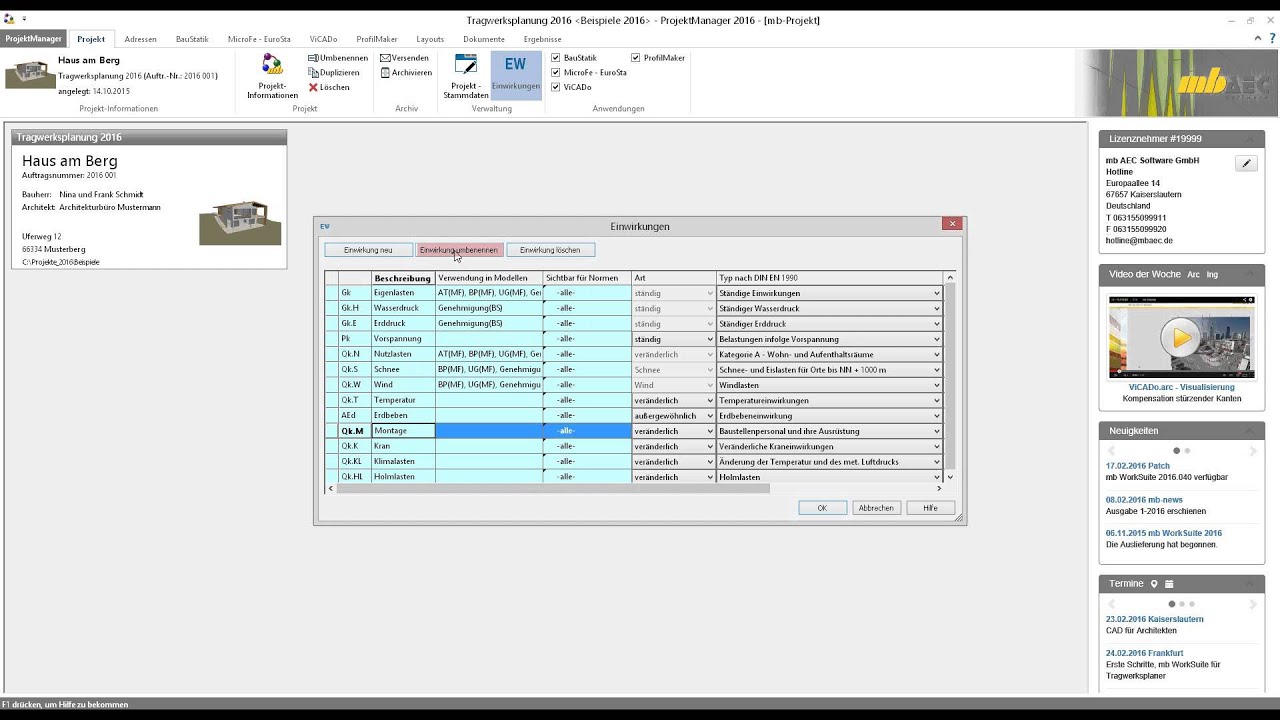Switch to ViCADo ribbon tab

click(x=324, y=39)
